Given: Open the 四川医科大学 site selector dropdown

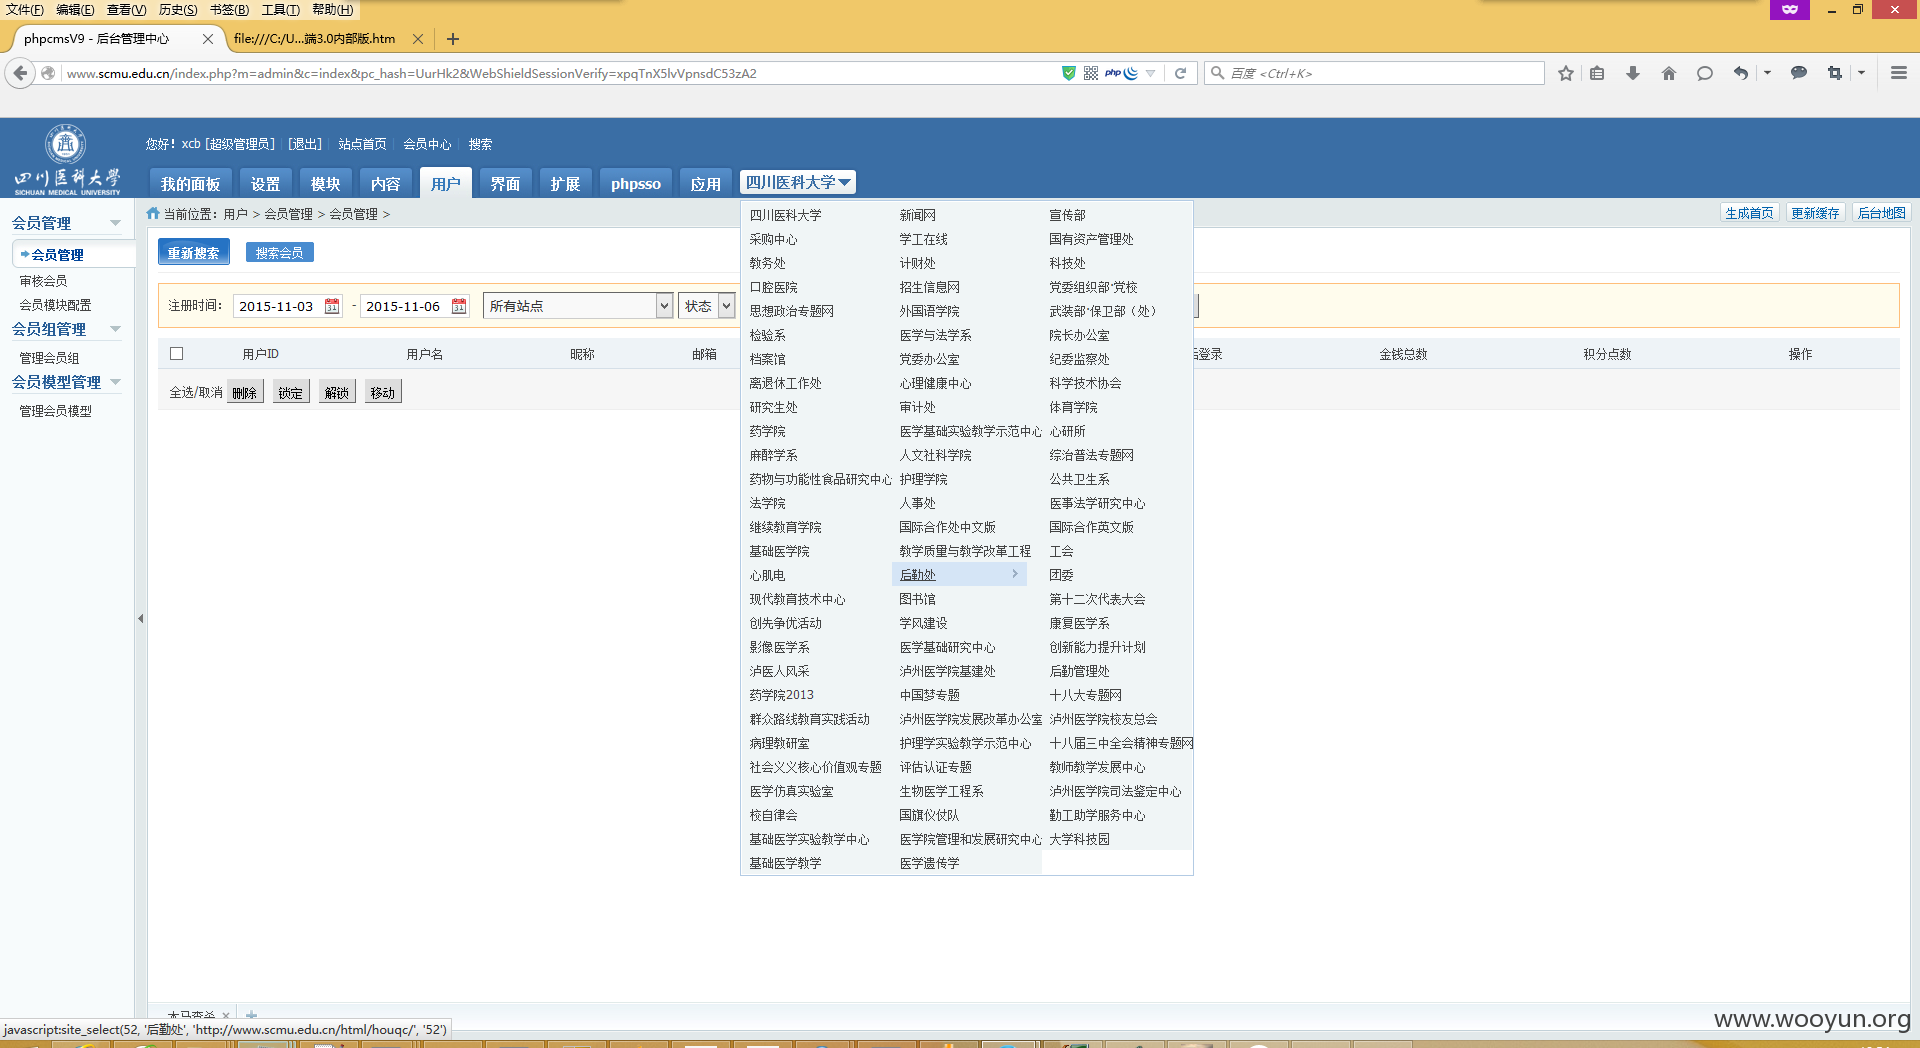Looking at the screenshot, I should [x=798, y=182].
